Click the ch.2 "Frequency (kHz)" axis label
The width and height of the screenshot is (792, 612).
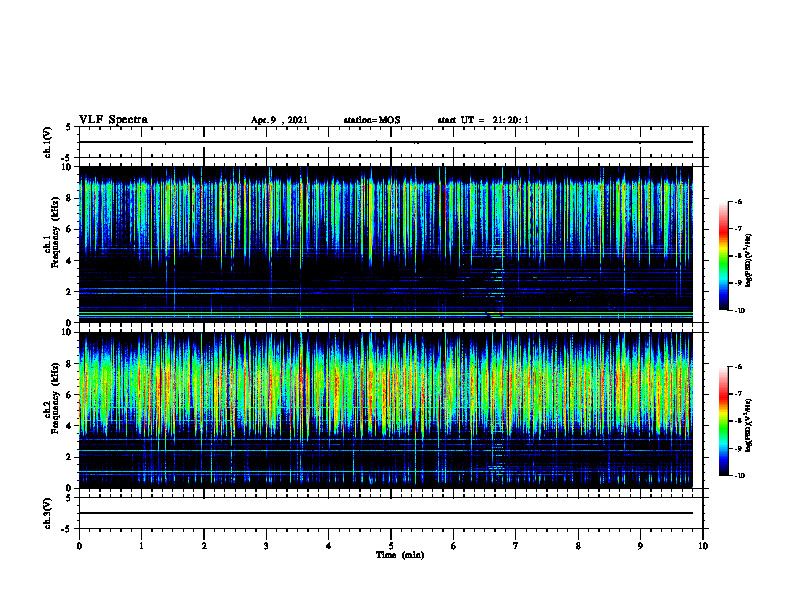click(x=56, y=398)
